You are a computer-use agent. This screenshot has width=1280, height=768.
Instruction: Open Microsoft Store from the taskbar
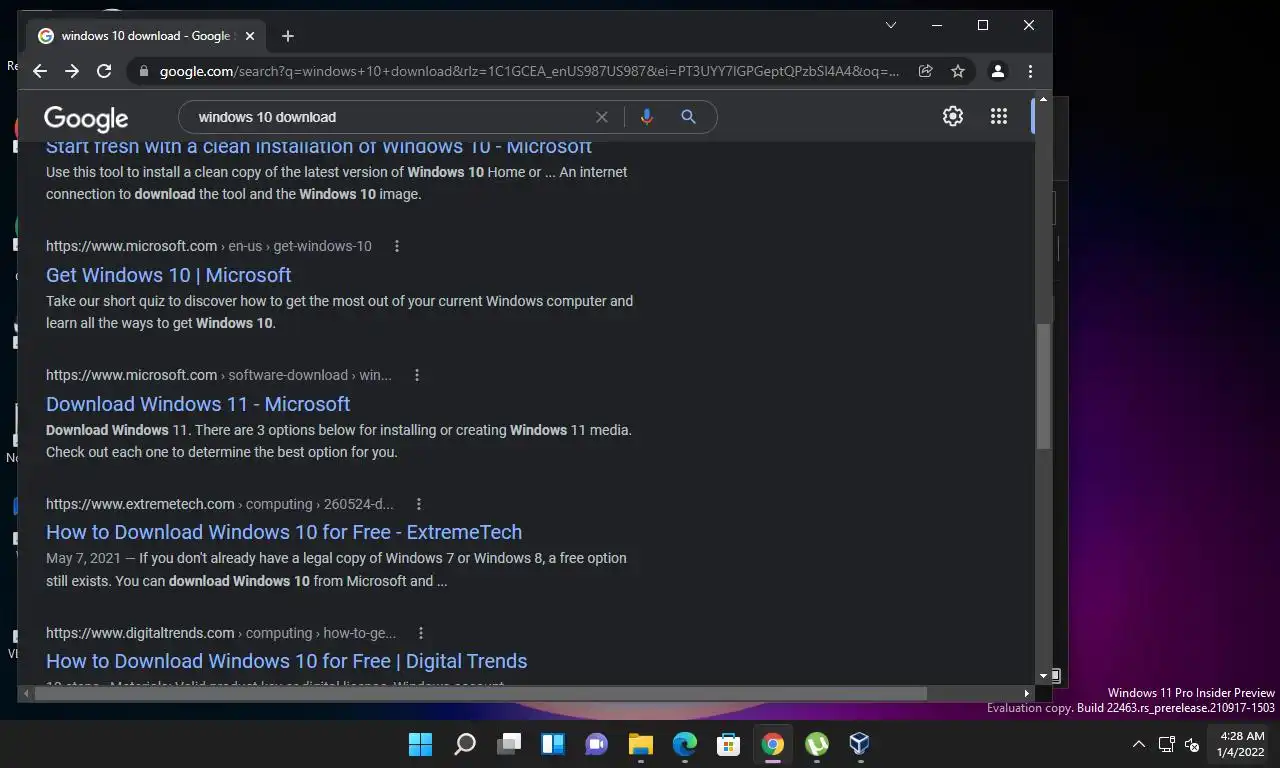point(729,744)
